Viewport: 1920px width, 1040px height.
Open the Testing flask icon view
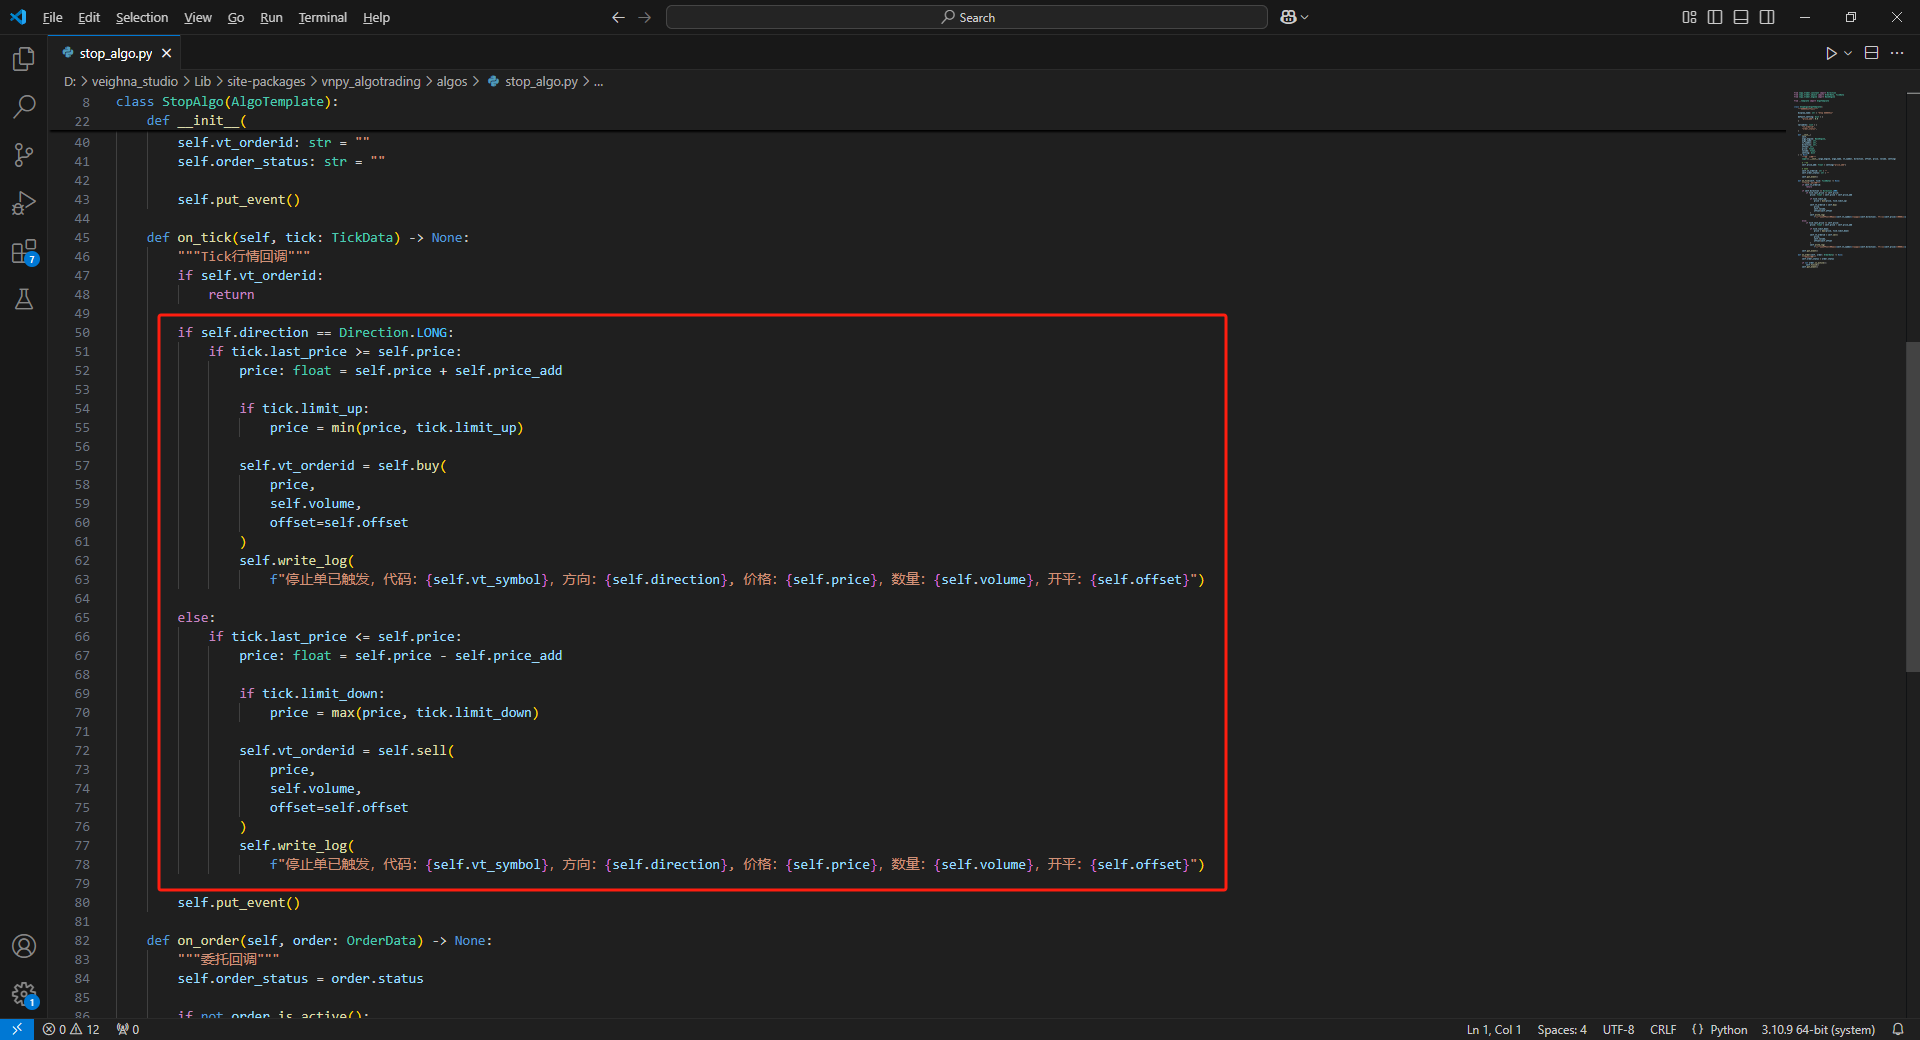click(x=24, y=299)
